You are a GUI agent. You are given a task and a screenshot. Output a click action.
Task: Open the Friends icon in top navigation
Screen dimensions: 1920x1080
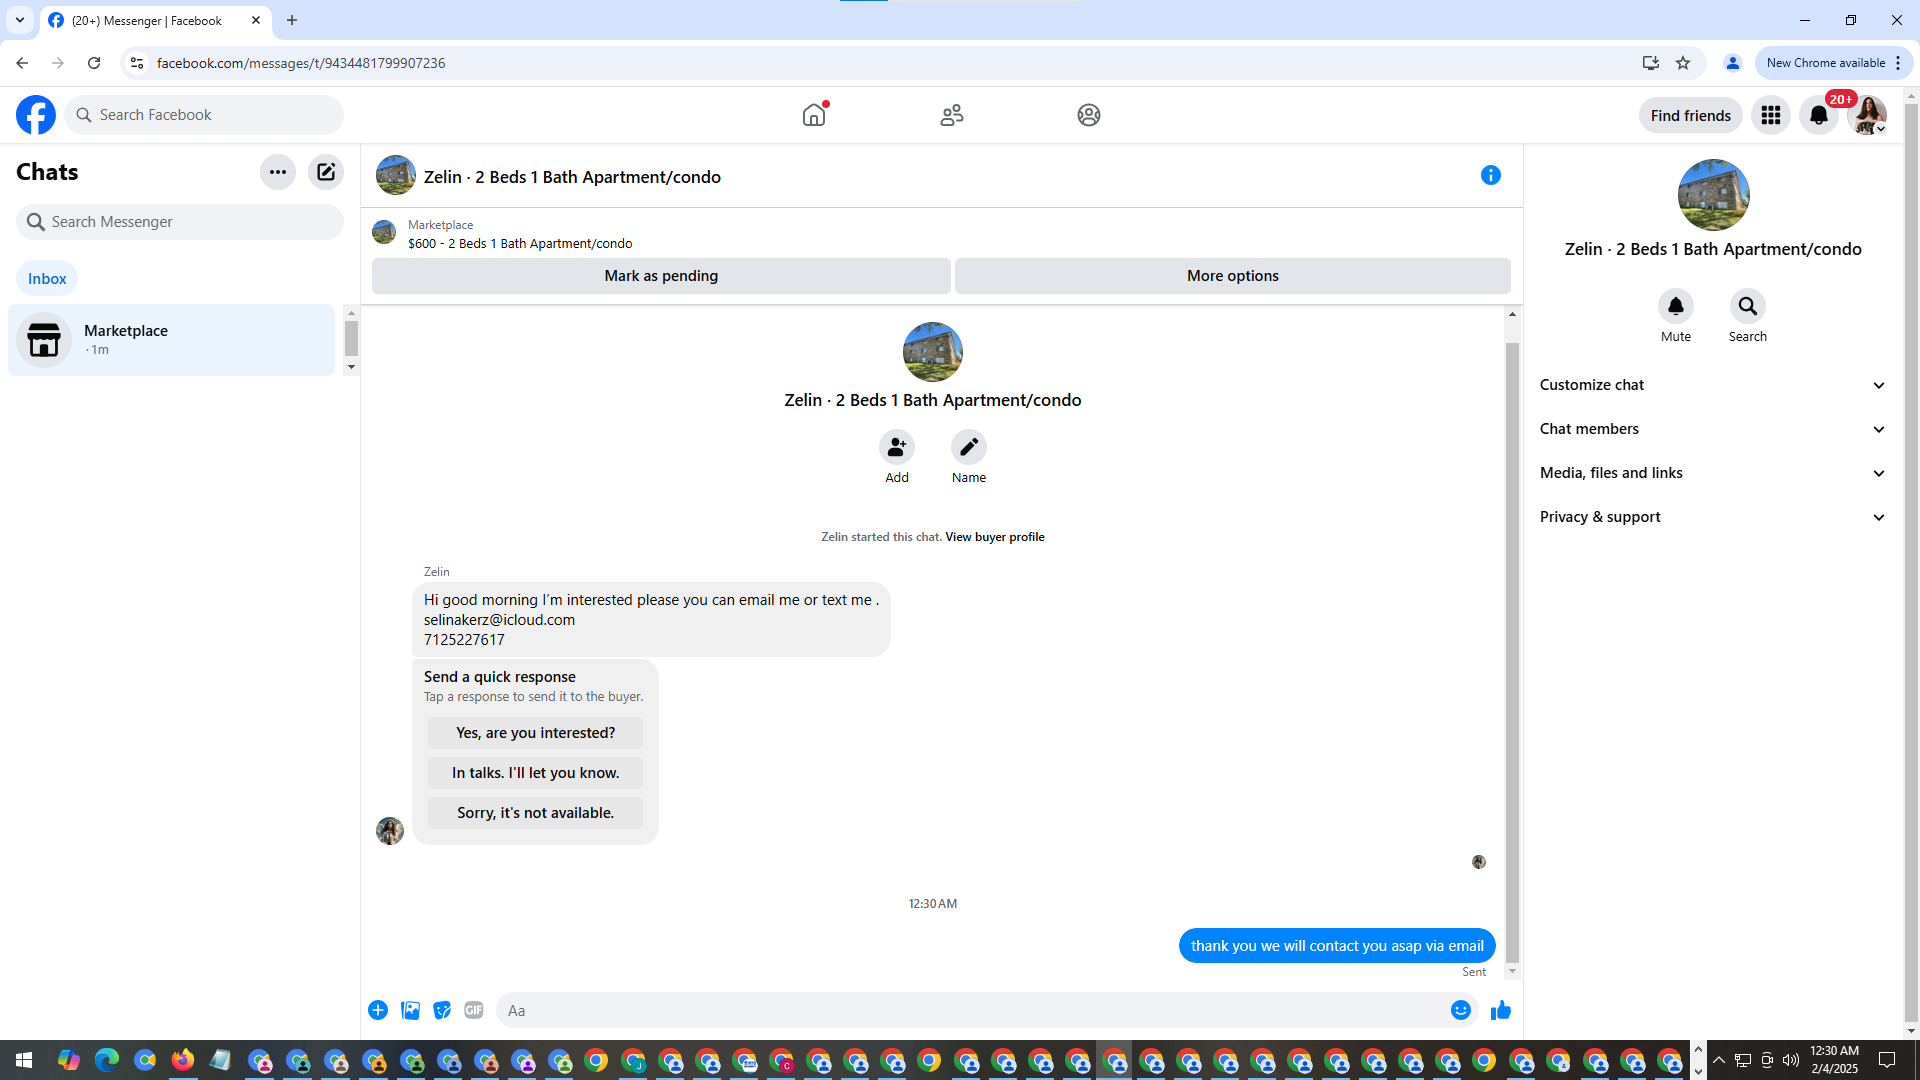[x=952, y=115]
